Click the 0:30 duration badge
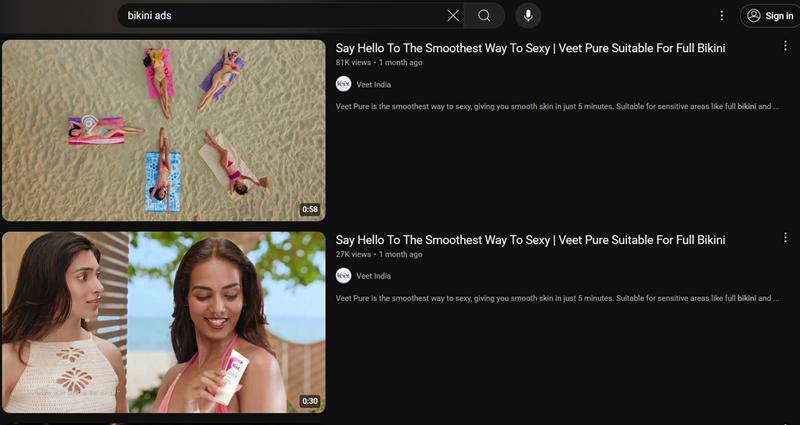 (310, 401)
